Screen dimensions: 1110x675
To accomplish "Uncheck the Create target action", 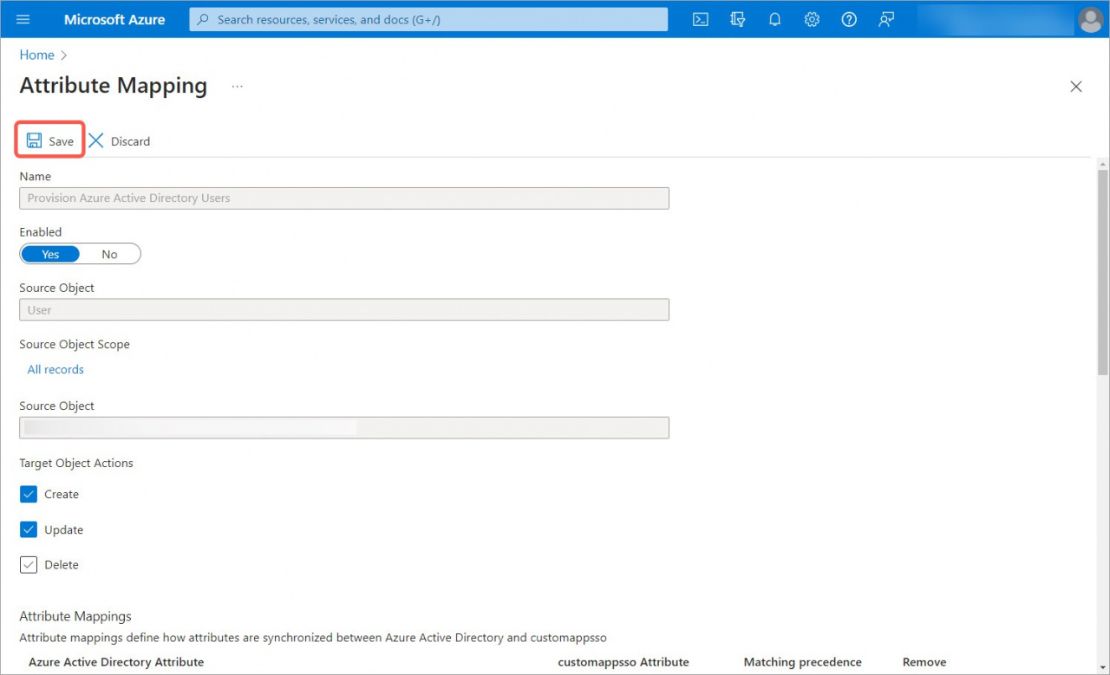I will point(28,494).
